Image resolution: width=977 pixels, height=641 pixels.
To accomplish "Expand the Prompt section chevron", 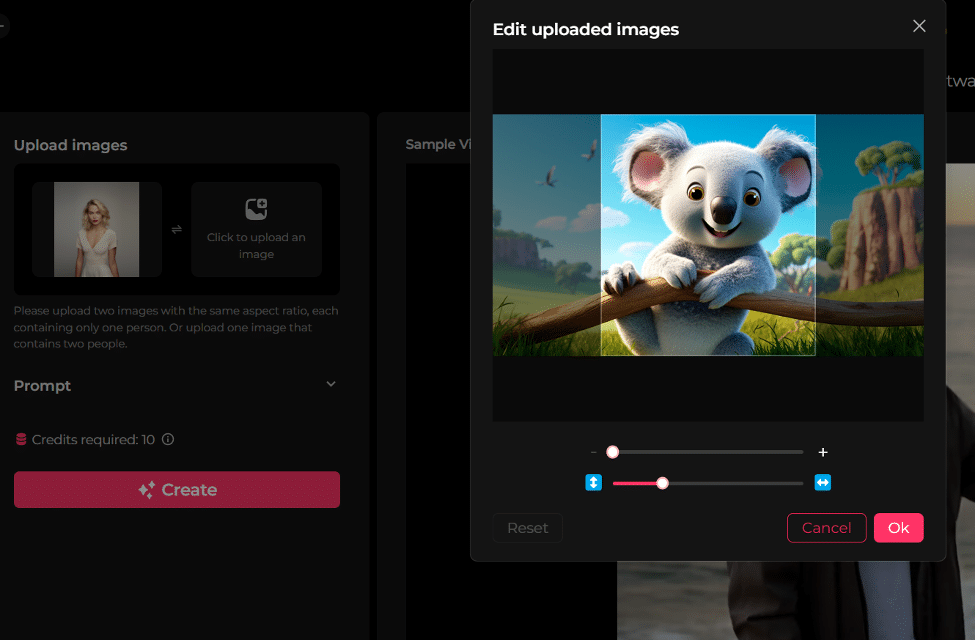I will click(330, 384).
